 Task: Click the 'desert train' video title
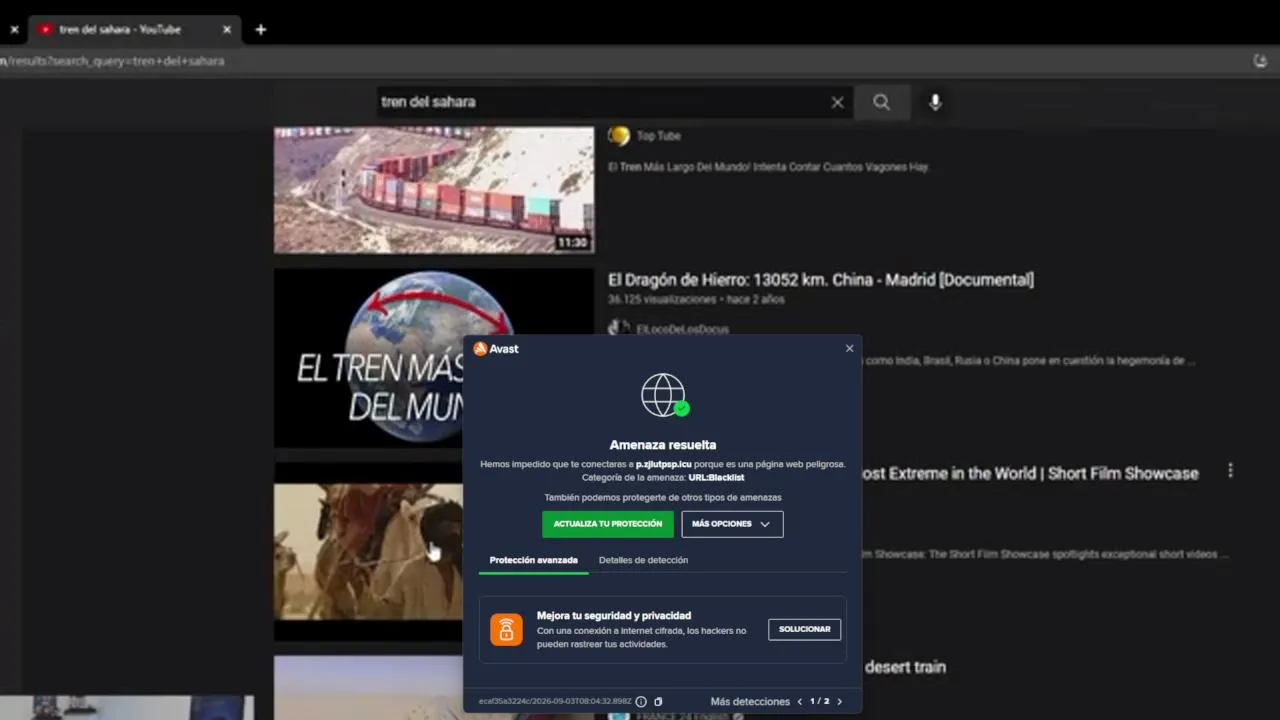[905, 667]
